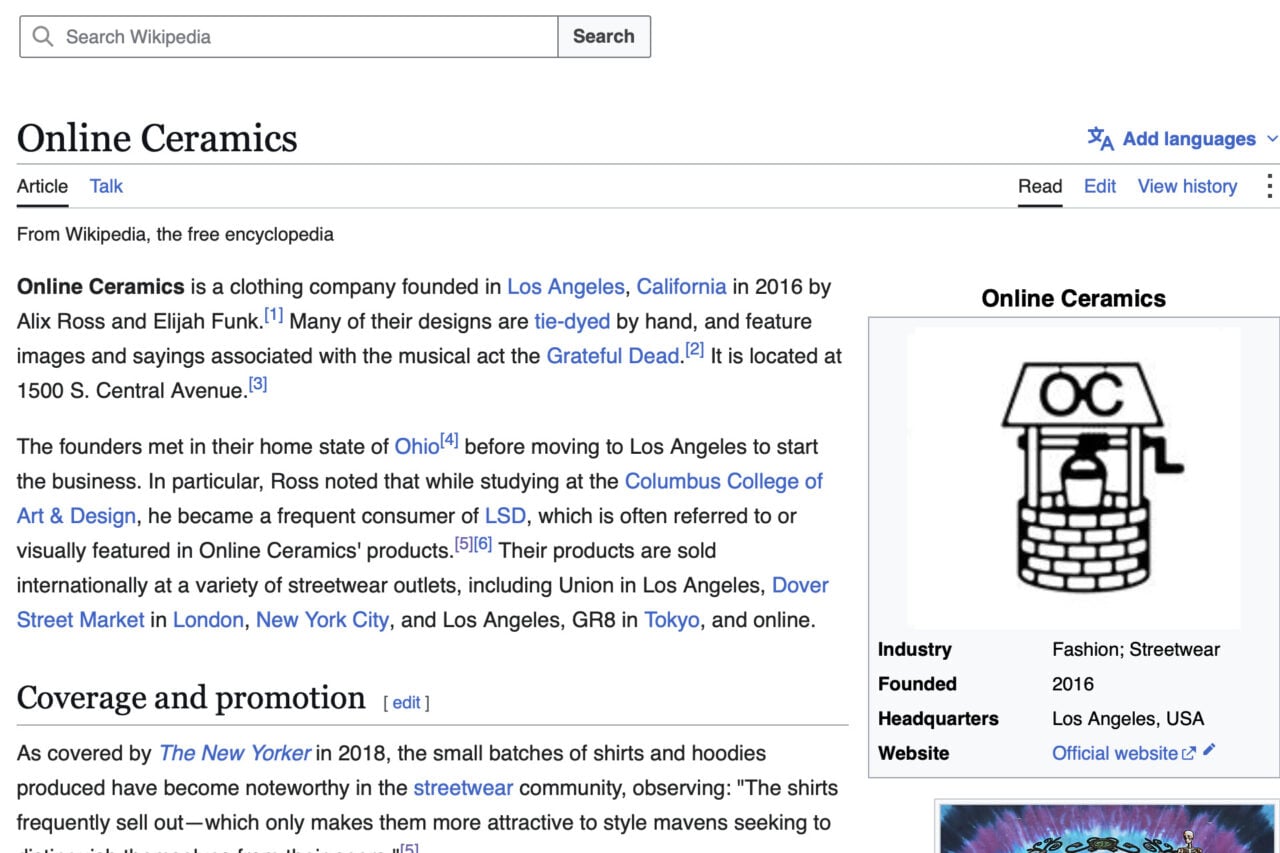Click citation reference [3]

click(x=258, y=384)
